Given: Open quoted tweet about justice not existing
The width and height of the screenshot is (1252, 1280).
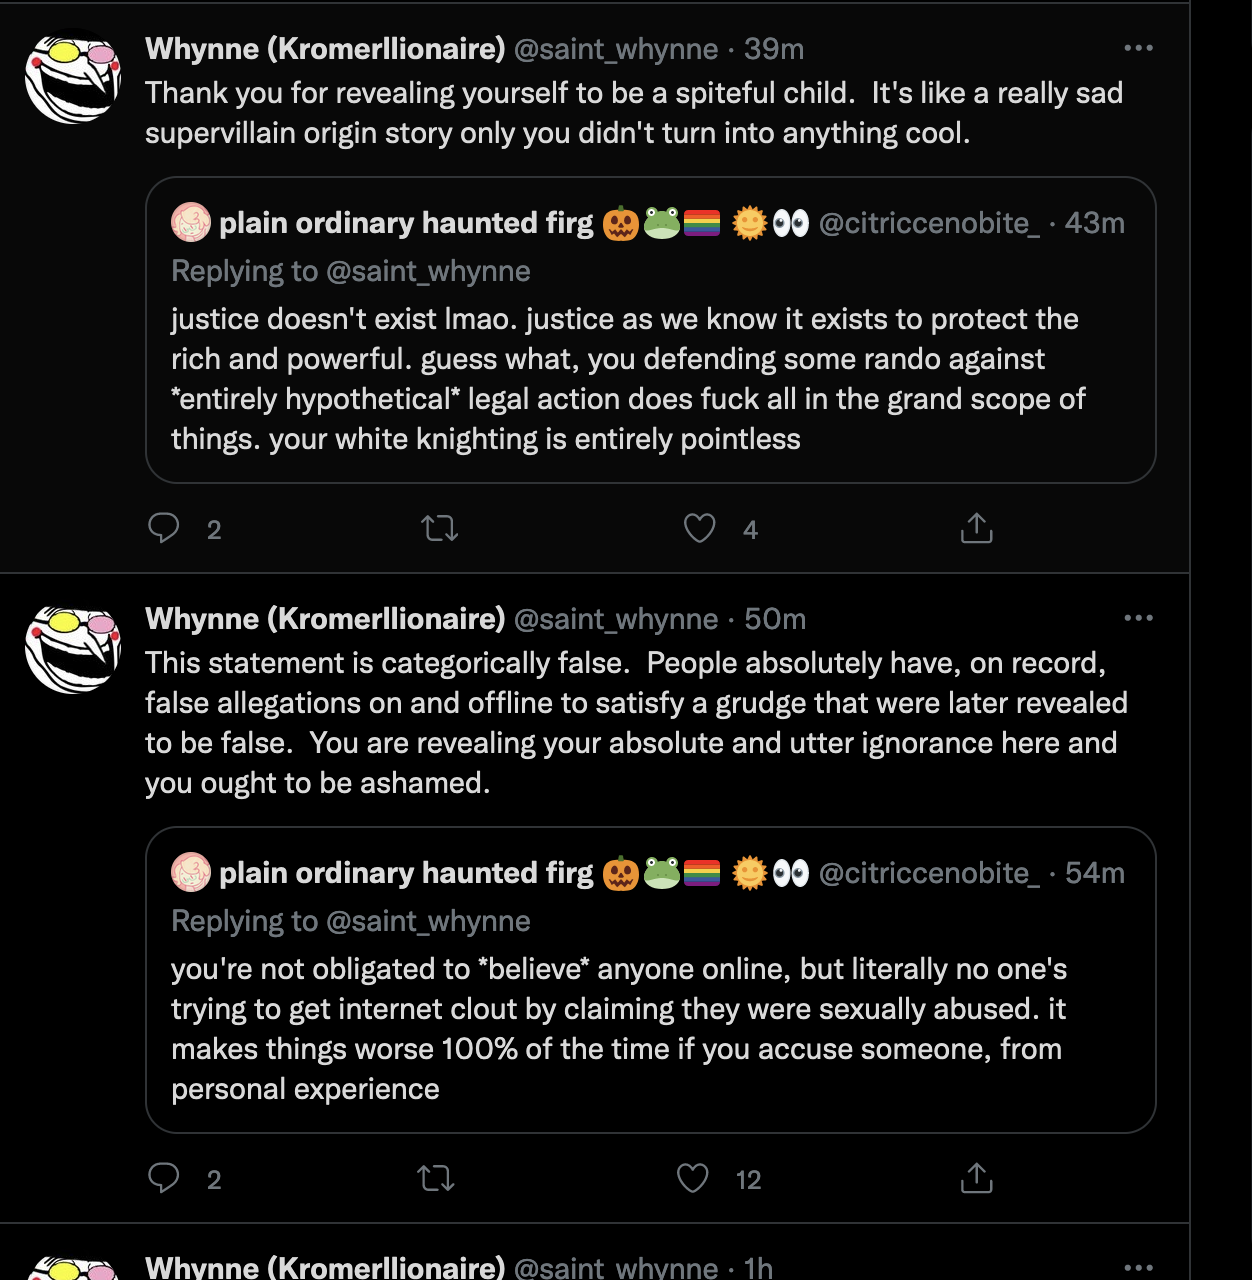Looking at the screenshot, I should click(x=650, y=380).
